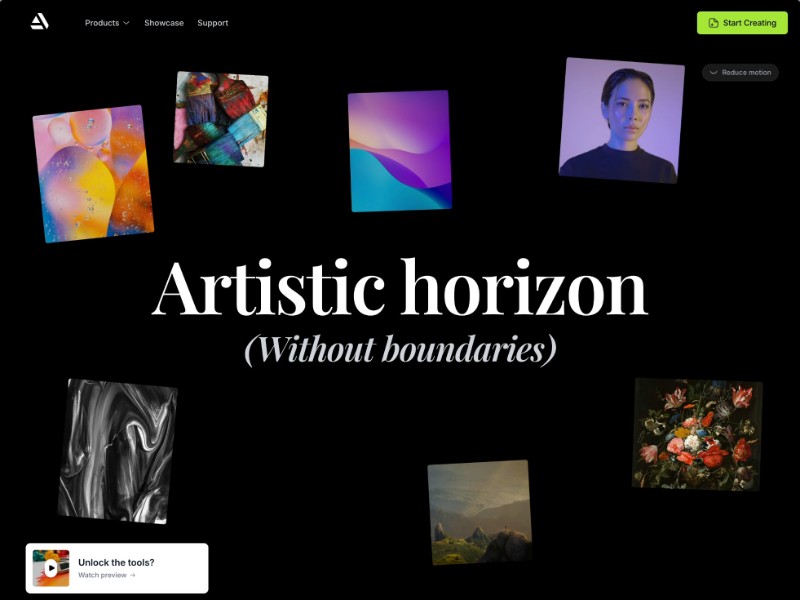
Task: Click the triangular A logo icon
Action: point(39,21)
